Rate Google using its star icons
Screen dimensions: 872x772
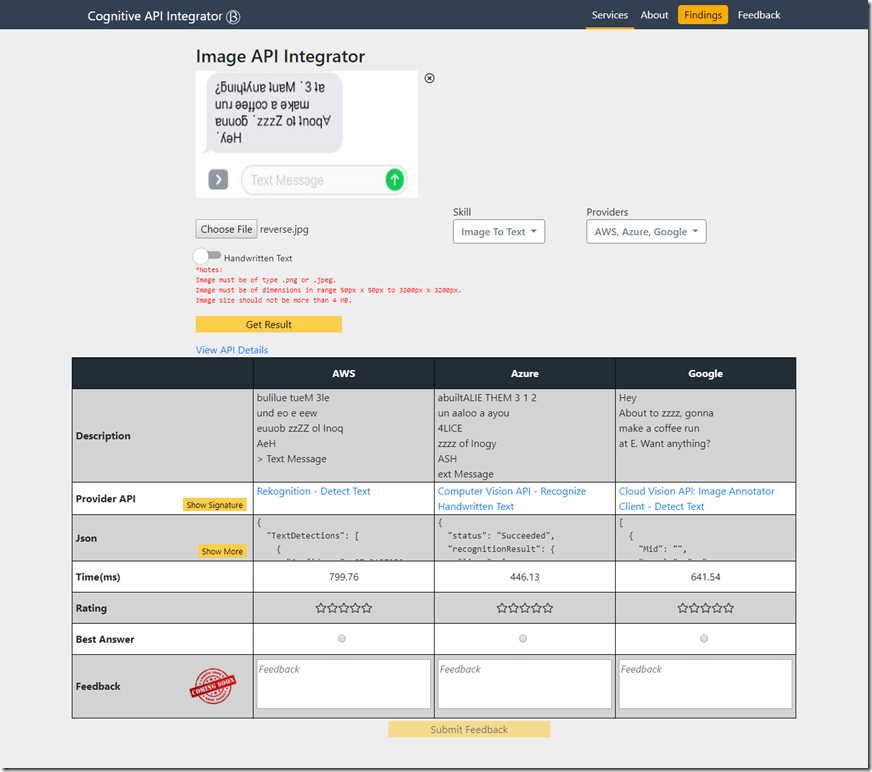point(705,608)
